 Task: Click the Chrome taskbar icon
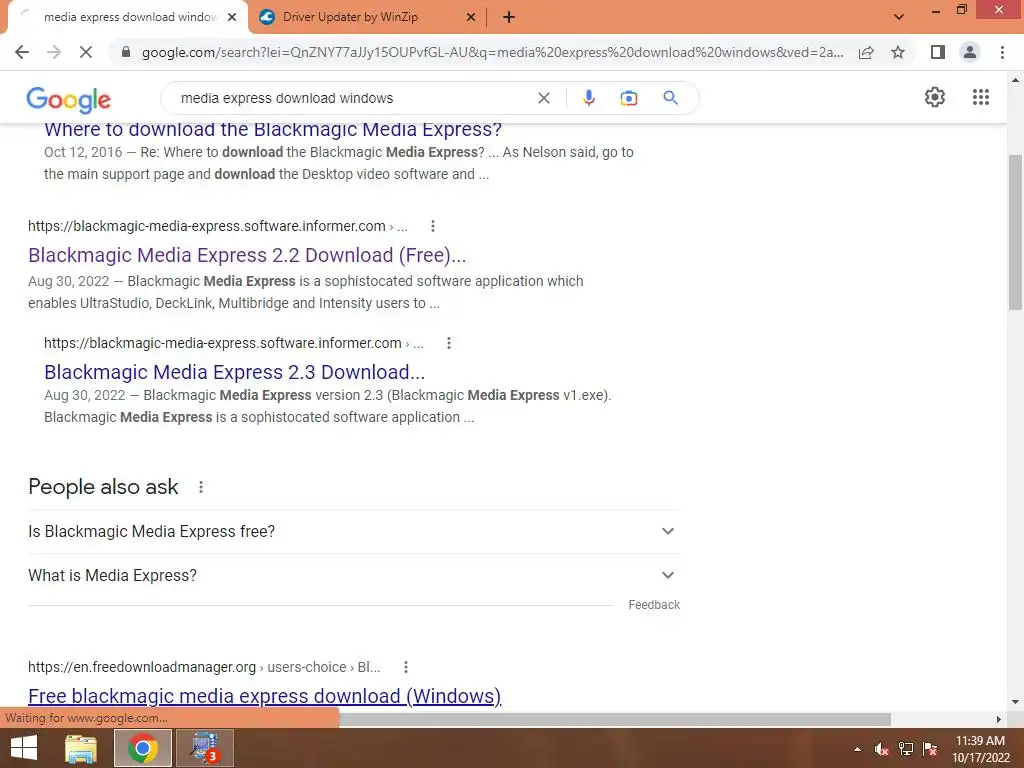click(x=142, y=748)
